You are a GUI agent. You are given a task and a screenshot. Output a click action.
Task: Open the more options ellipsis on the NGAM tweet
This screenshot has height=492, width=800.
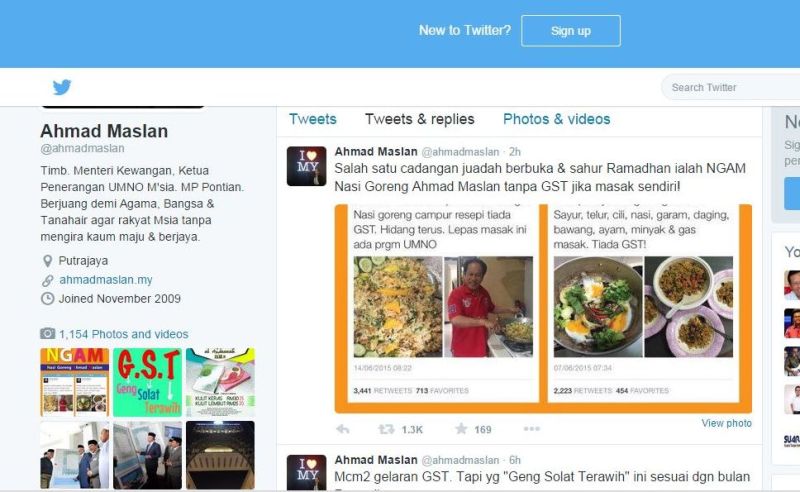click(x=532, y=429)
